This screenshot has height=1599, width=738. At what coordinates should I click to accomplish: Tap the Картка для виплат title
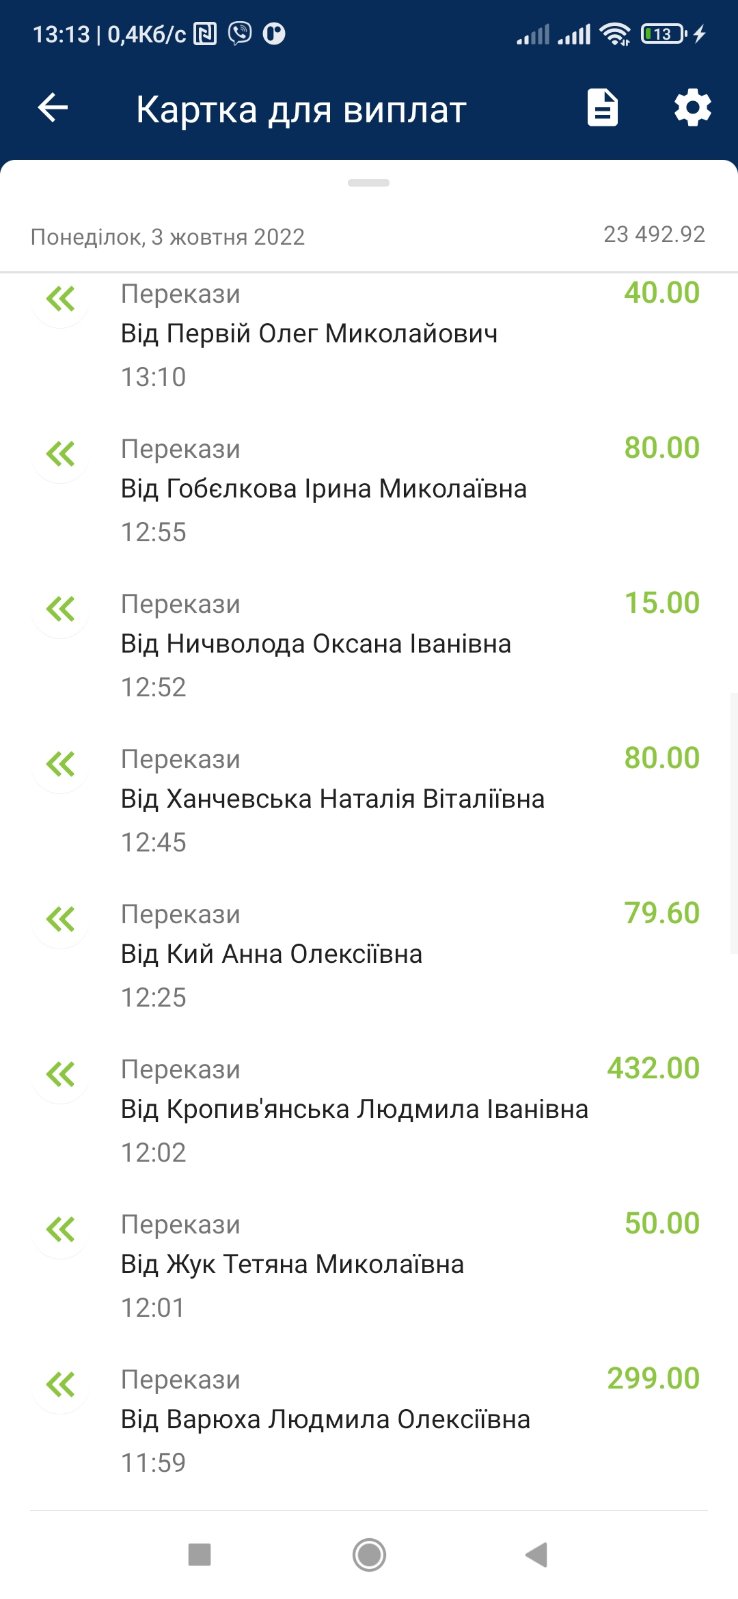(x=301, y=109)
